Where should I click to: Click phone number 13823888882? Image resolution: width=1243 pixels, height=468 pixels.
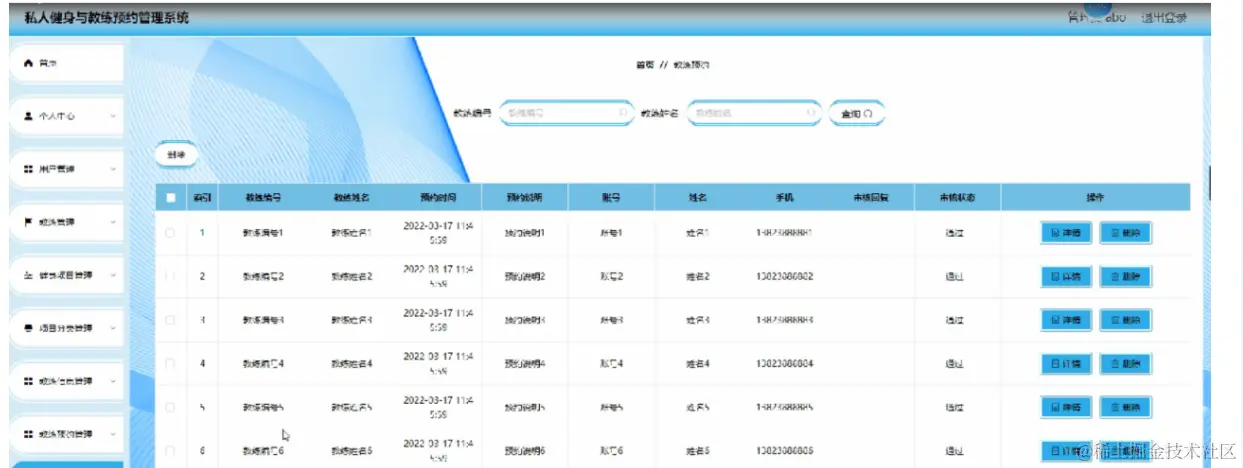pos(784,276)
